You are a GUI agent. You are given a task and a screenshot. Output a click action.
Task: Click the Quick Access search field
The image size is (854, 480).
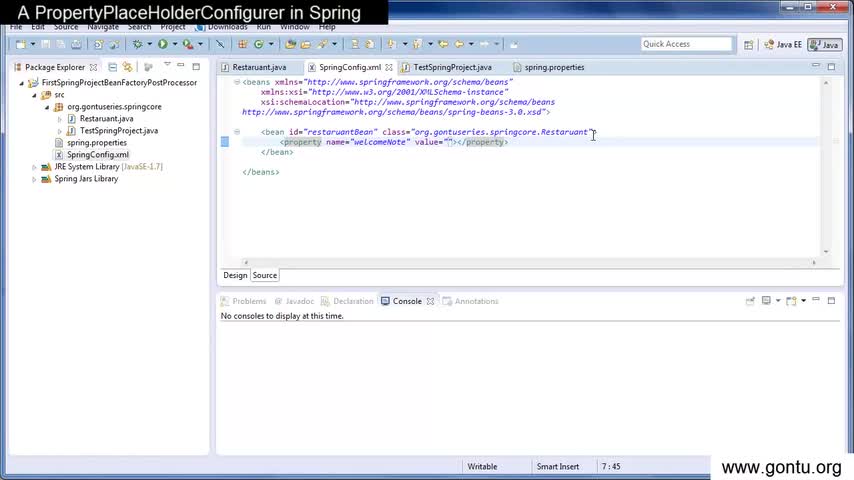[686, 44]
